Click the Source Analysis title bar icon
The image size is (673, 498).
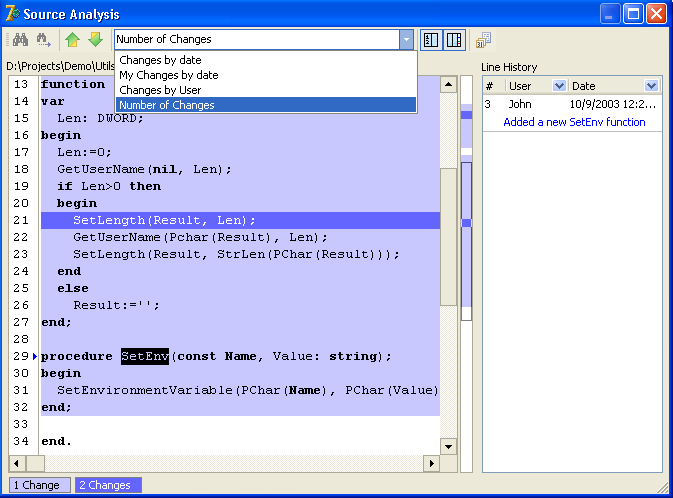[x=14, y=14]
